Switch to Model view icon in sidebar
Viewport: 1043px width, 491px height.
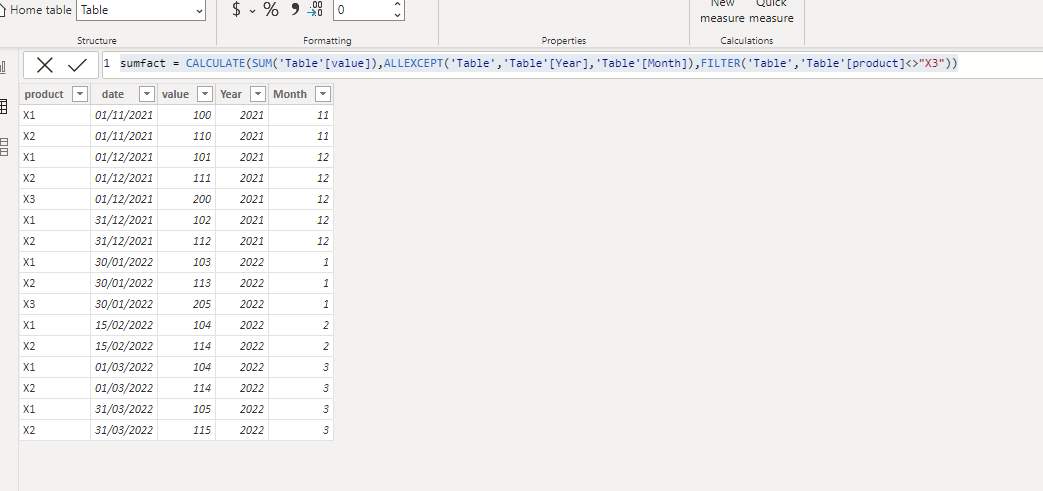[x=3, y=147]
